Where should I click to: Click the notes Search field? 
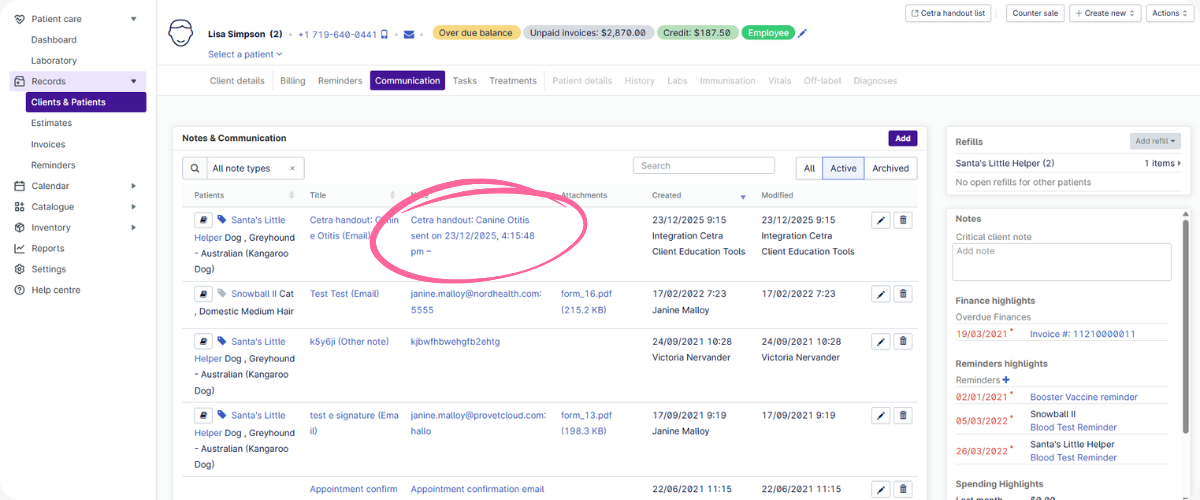704,166
